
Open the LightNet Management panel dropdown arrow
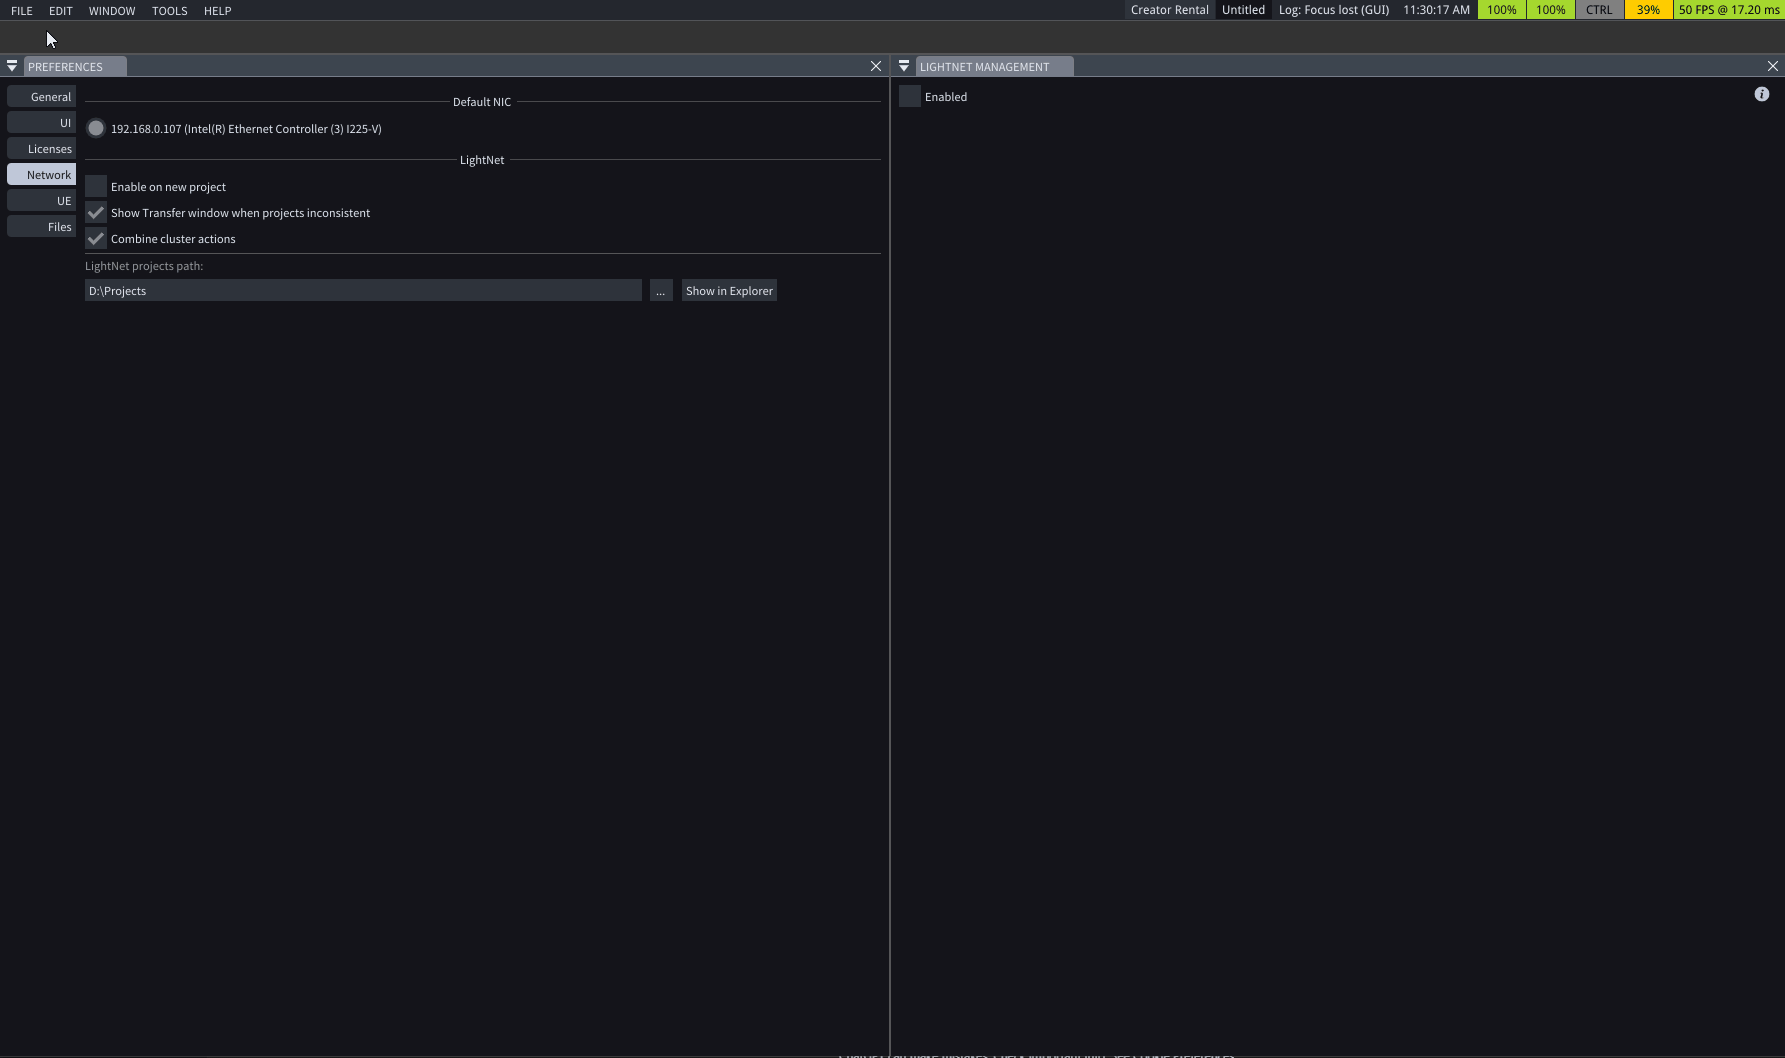[x=904, y=66]
